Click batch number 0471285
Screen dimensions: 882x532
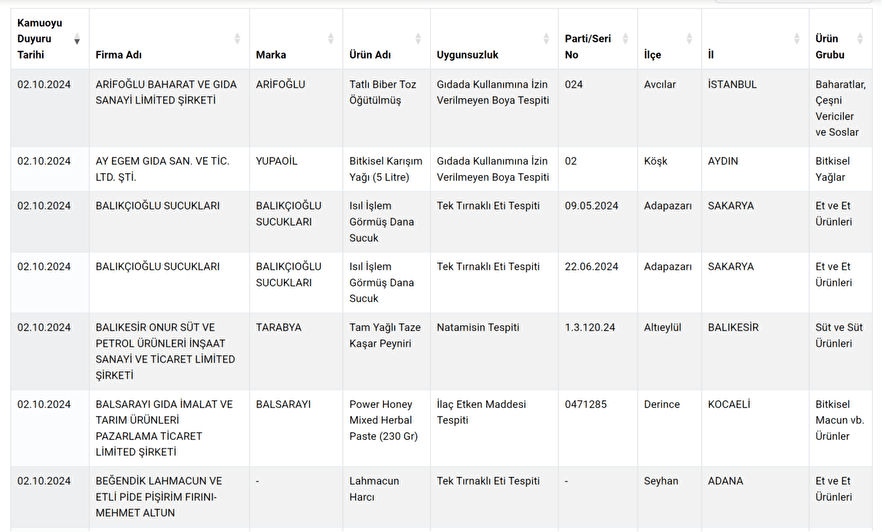[586, 404]
